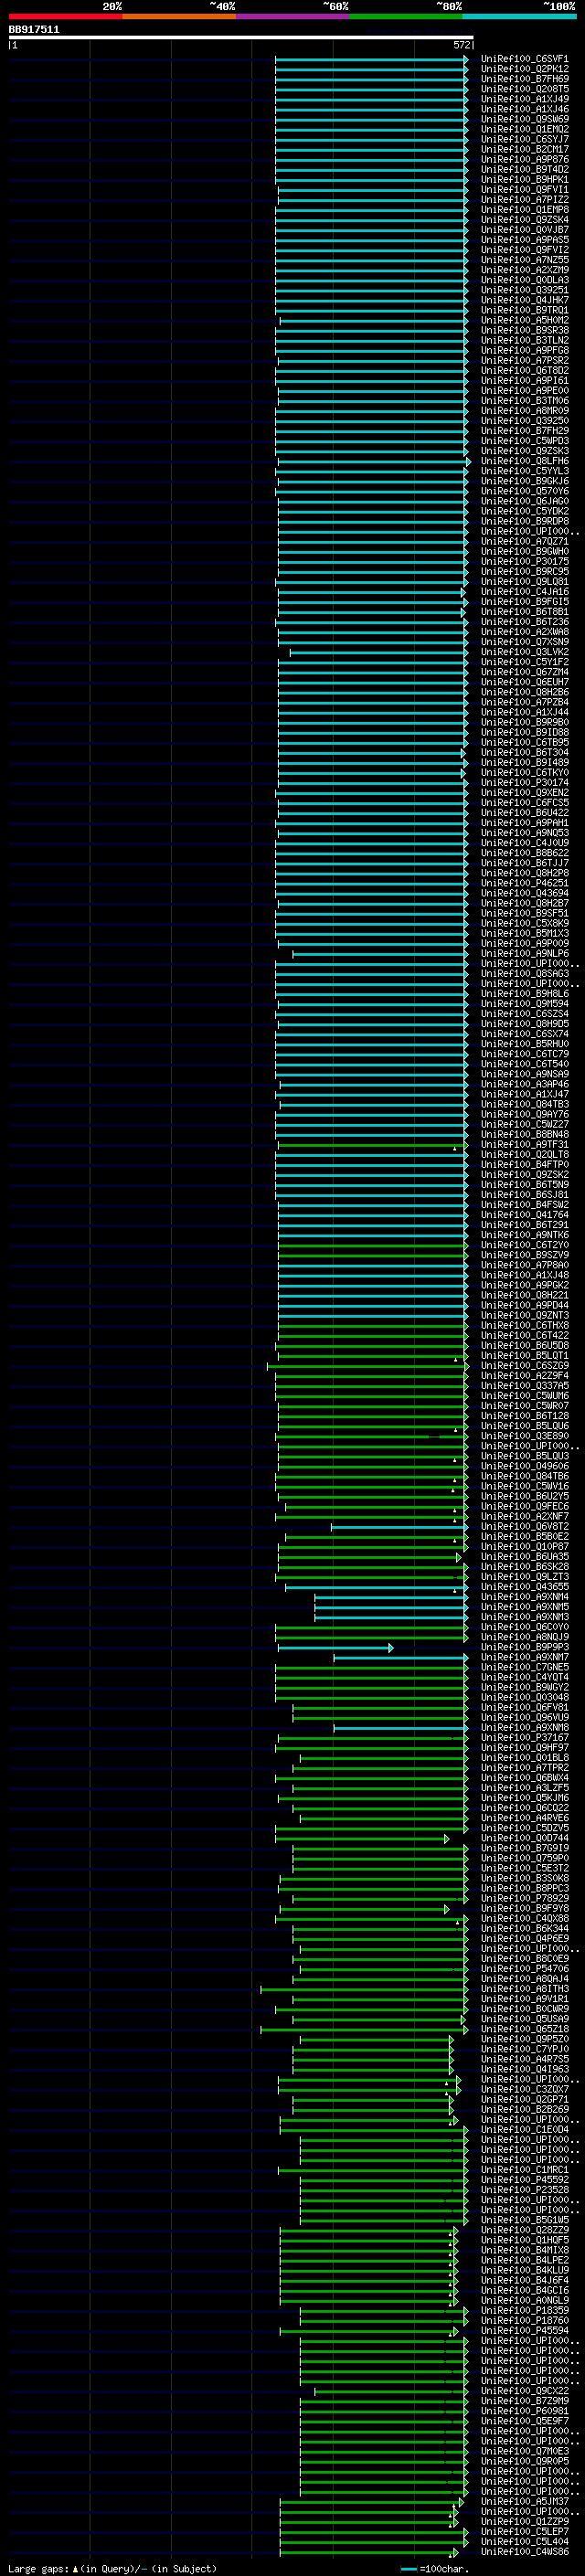
Task: Pick the UniRef100_Q8SAG3 entry
Action: (525, 974)
